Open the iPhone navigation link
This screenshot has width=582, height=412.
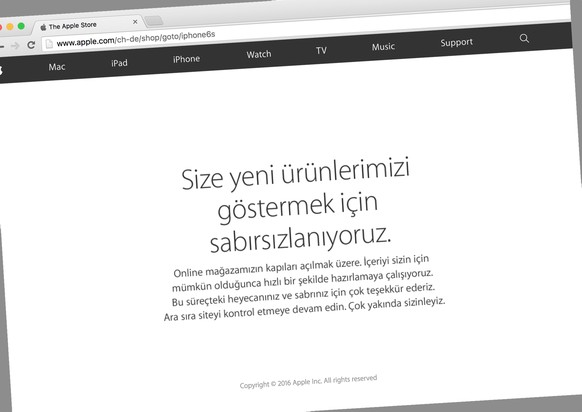pos(186,59)
